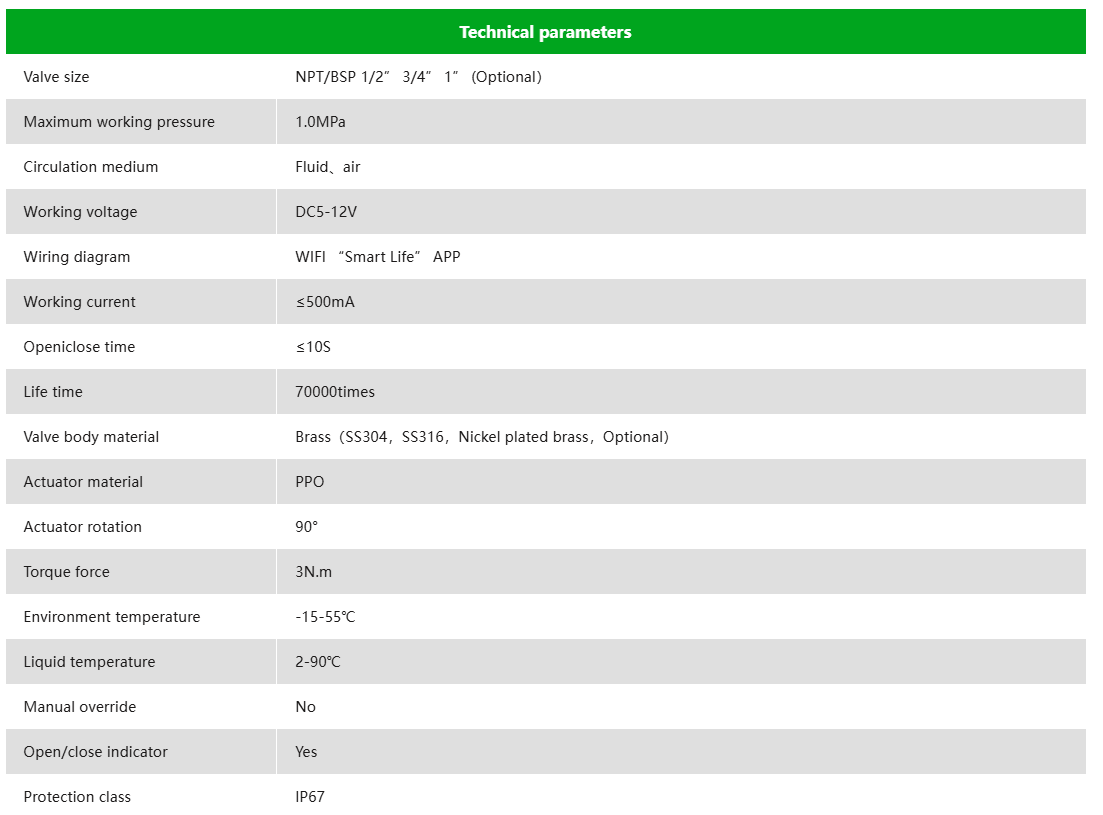Click the Technical parameters header
The image size is (1103, 815).
pyautogui.click(x=545, y=32)
